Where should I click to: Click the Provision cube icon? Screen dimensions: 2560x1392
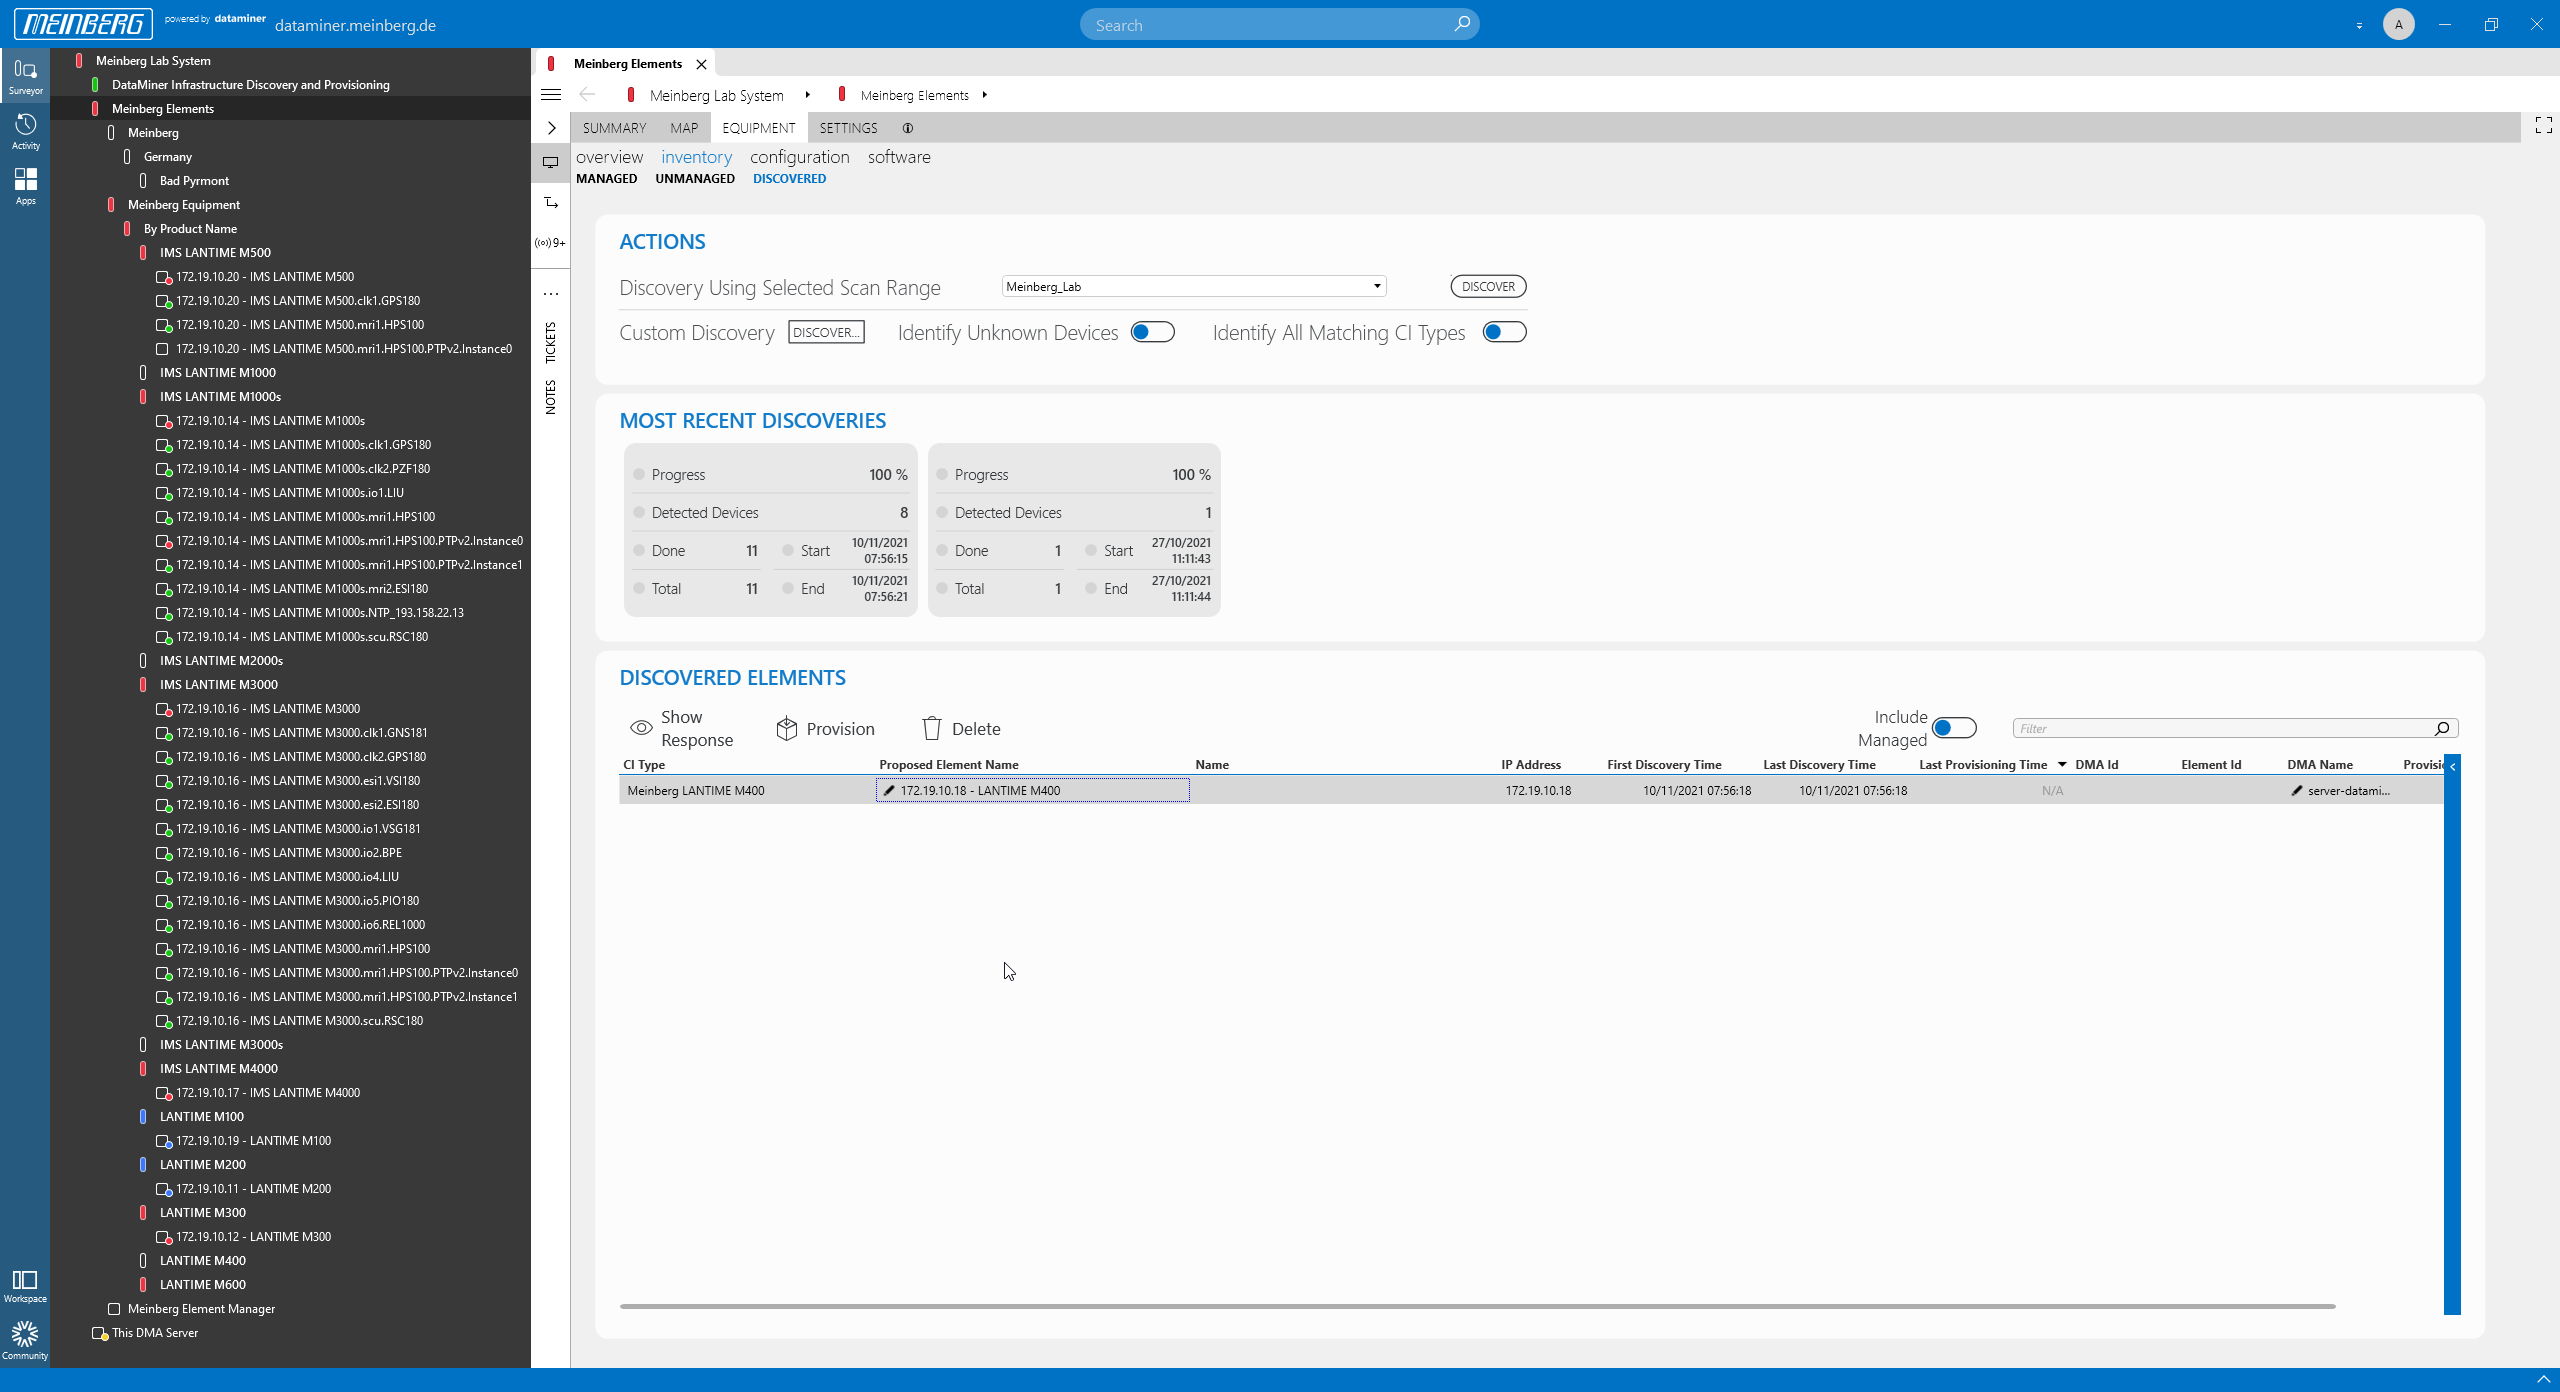click(x=786, y=729)
